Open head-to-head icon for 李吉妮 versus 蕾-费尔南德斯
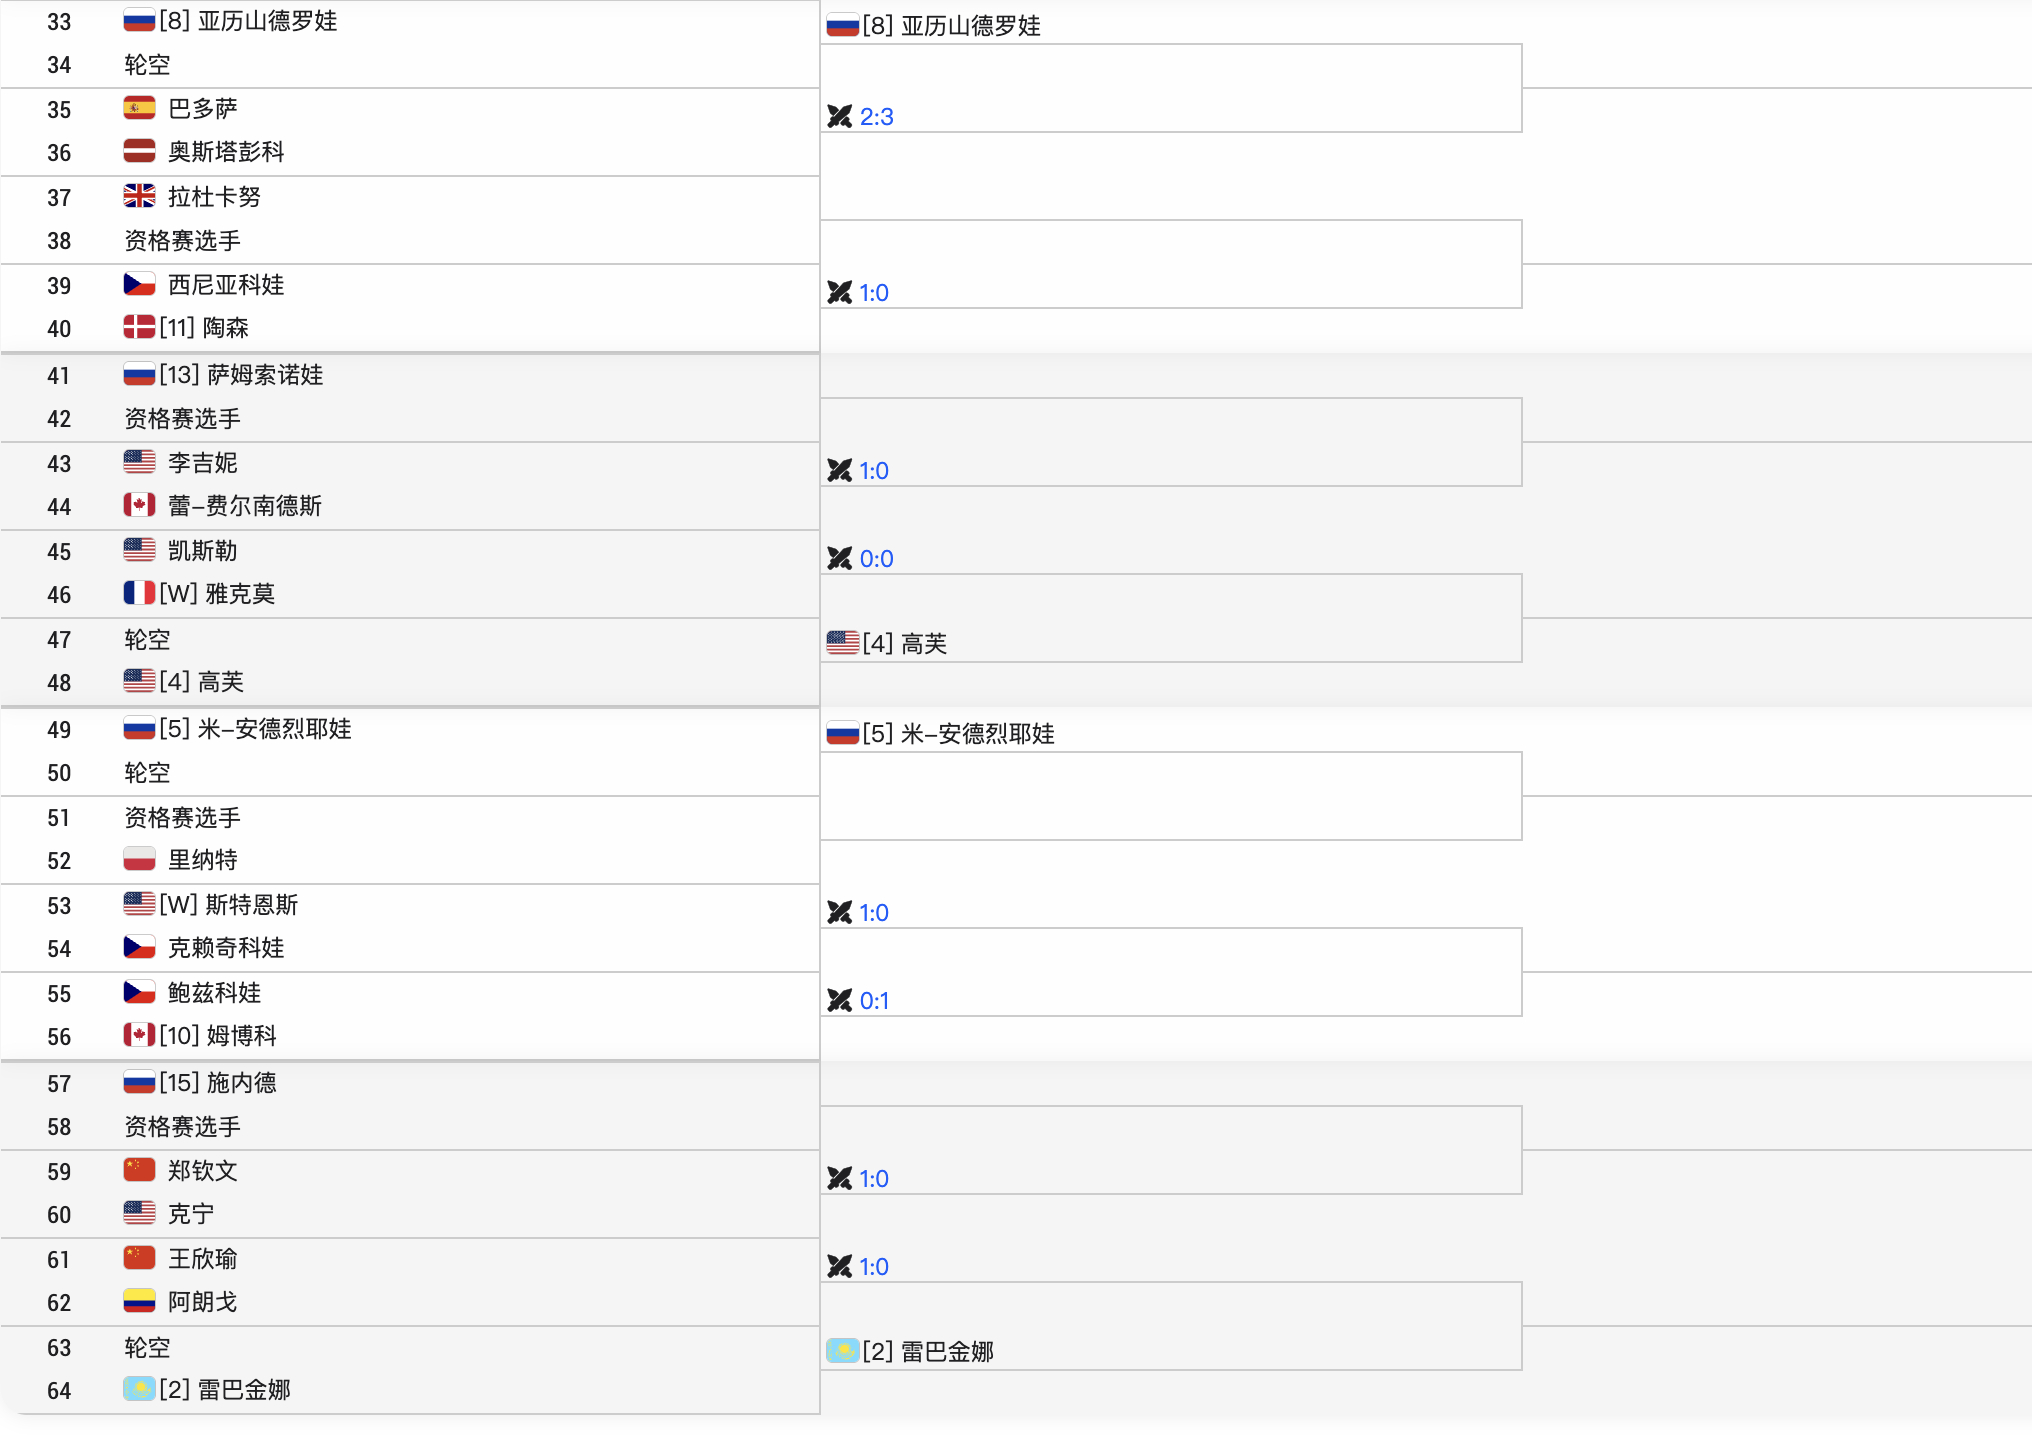The height and width of the screenshot is (1448, 2032). [x=839, y=471]
